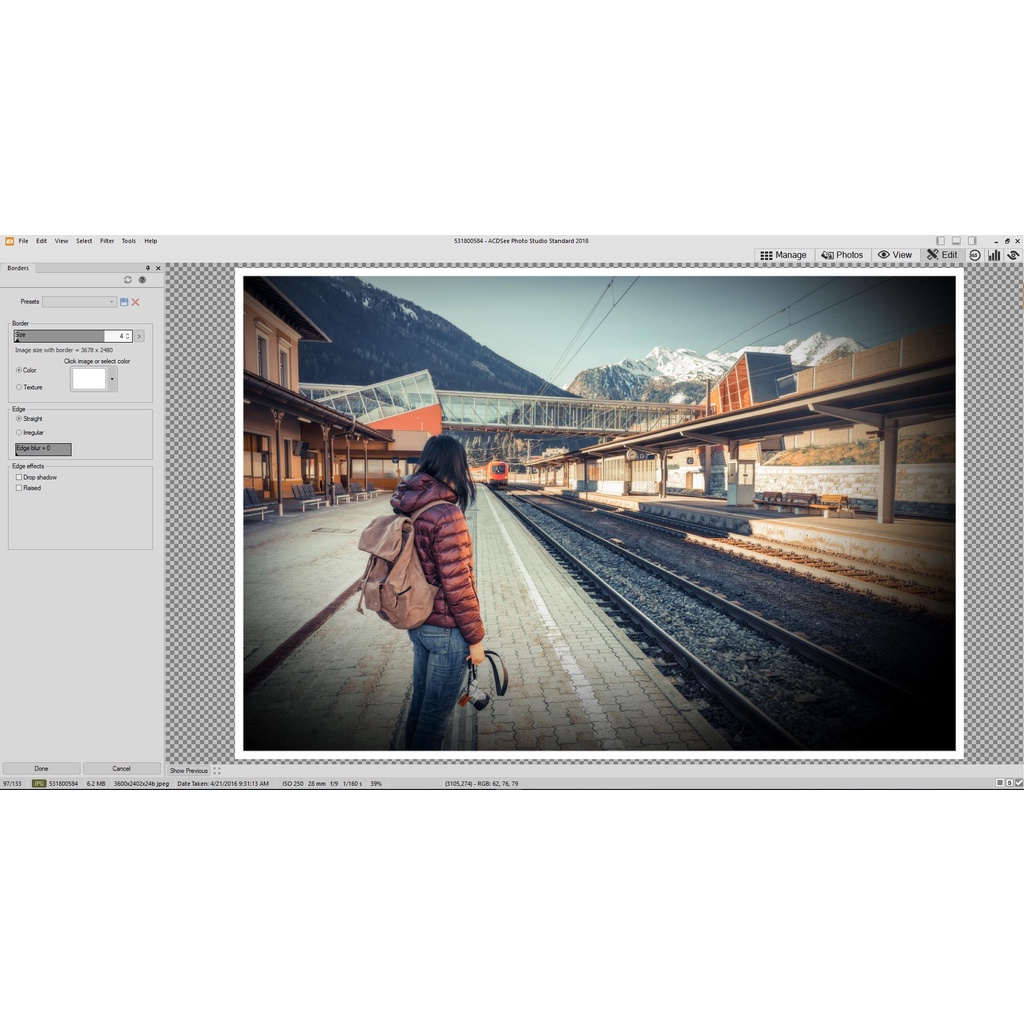The width and height of the screenshot is (1024, 1024).
Task: Enable the Drop shadow checkbox
Action: 19,477
